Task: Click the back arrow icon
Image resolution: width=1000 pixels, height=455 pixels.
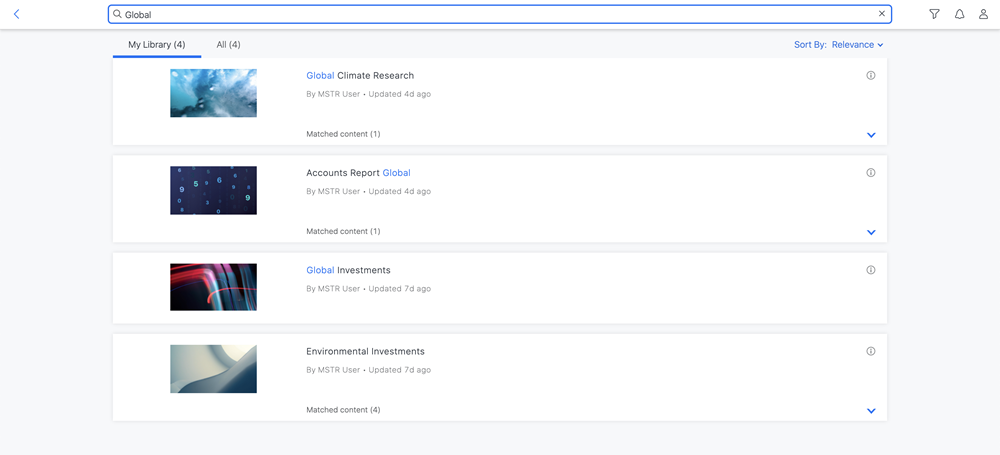Action: pyautogui.click(x=16, y=14)
